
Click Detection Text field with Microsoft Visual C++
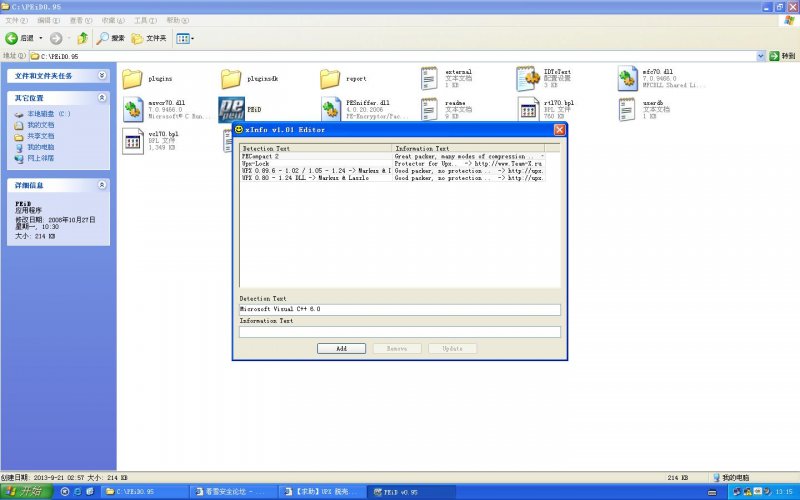tap(399, 309)
